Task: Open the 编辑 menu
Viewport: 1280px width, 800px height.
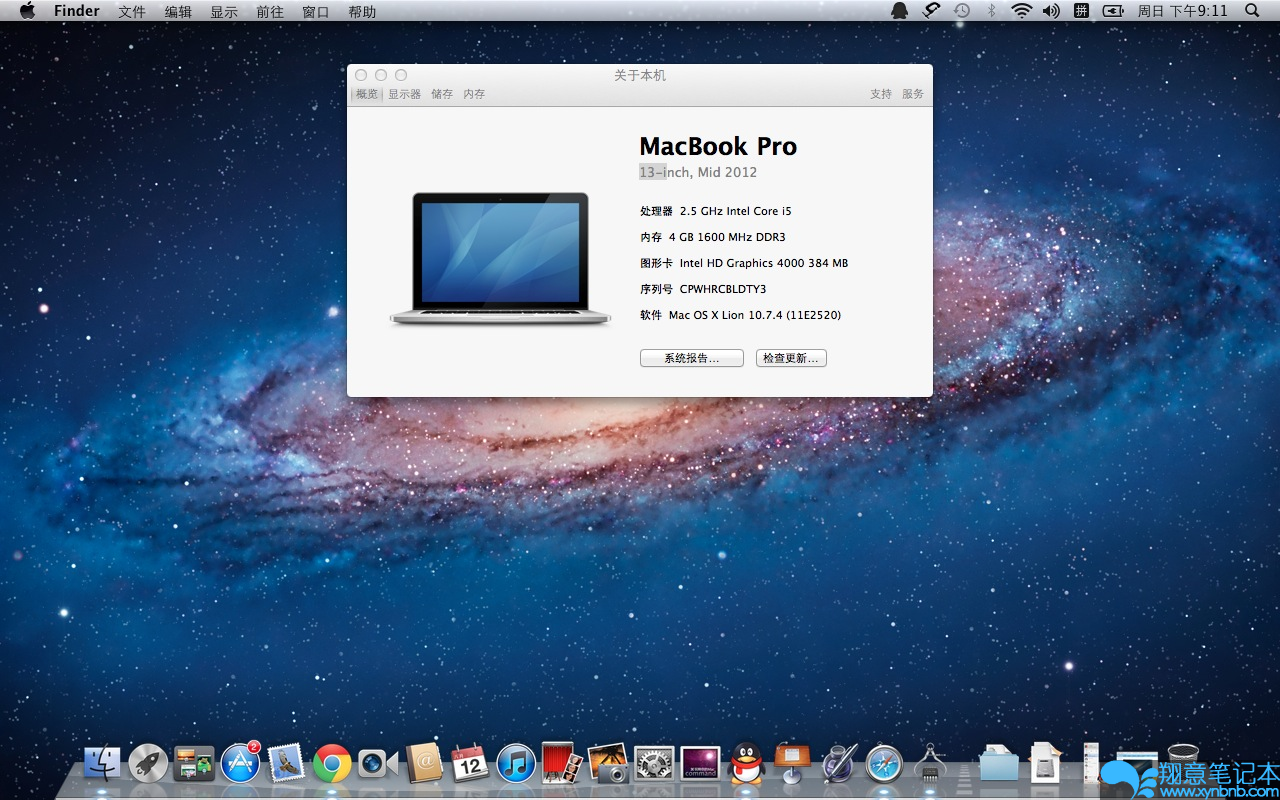Action: 178,12
